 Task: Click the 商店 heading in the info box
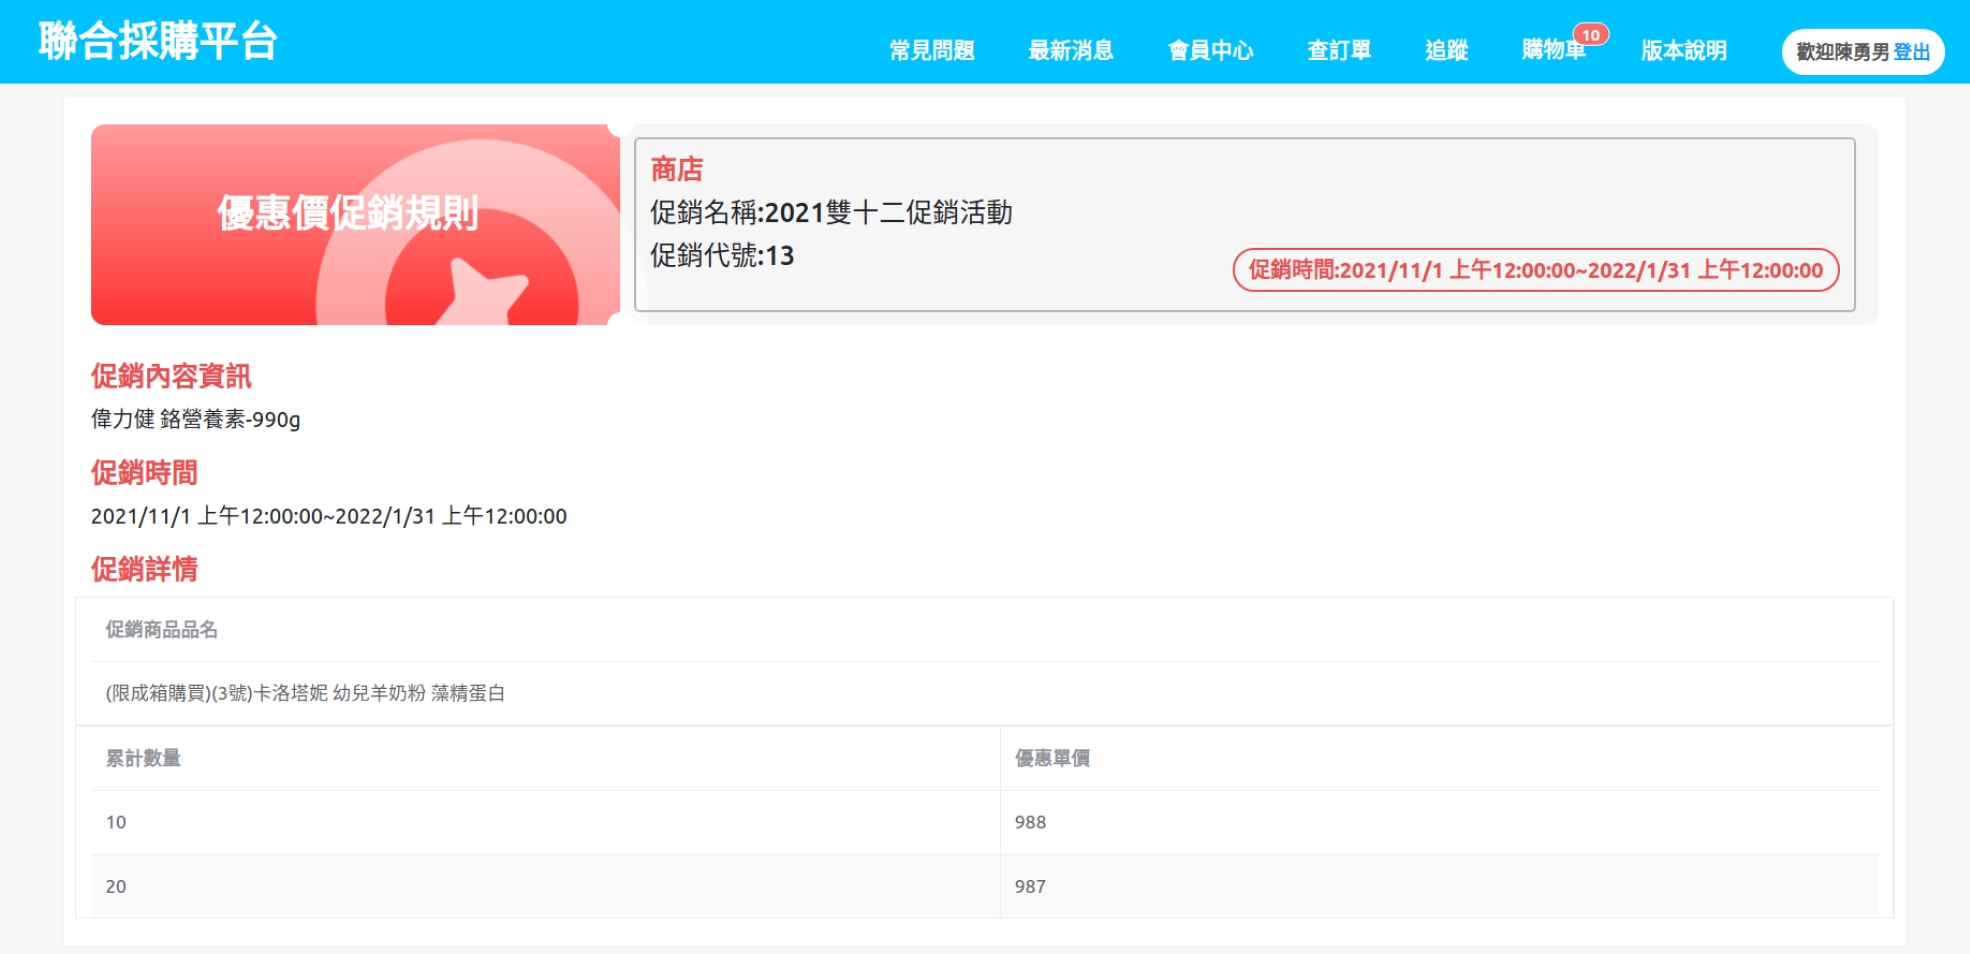(677, 169)
